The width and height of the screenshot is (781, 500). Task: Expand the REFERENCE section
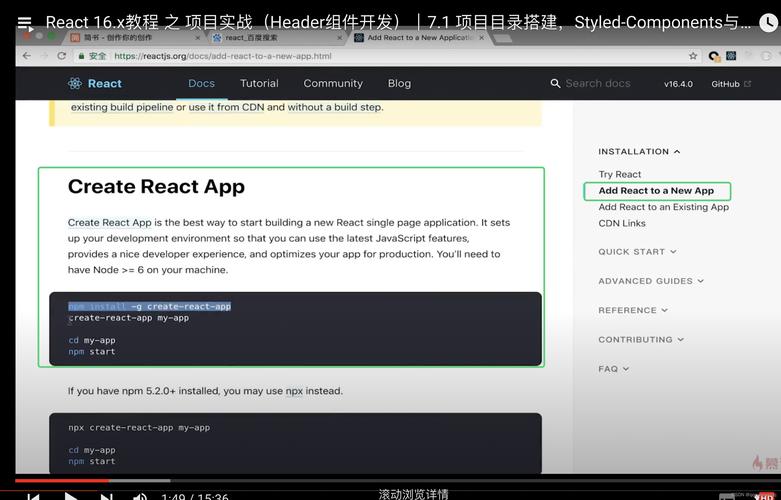click(633, 310)
